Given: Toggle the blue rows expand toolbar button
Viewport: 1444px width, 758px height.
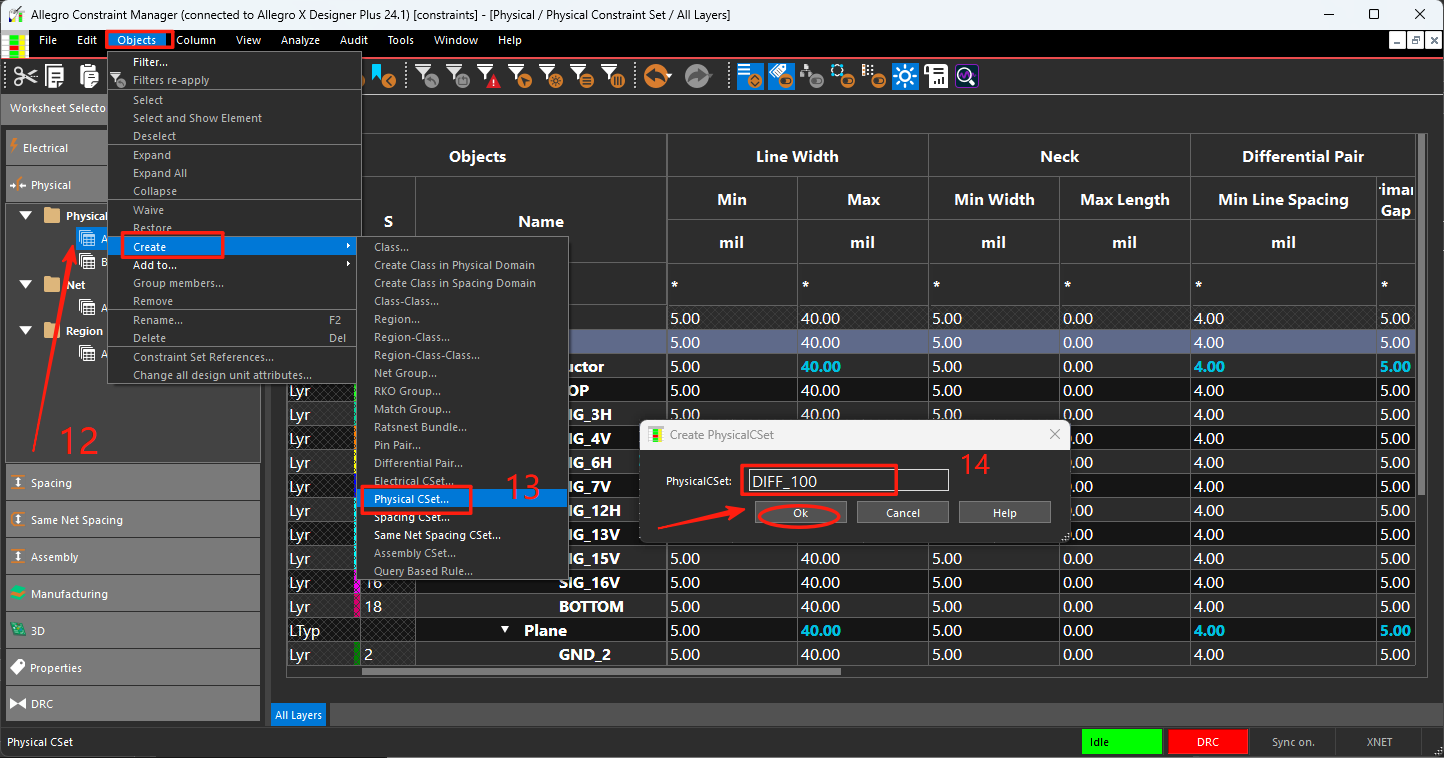Looking at the screenshot, I should pos(751,76).
